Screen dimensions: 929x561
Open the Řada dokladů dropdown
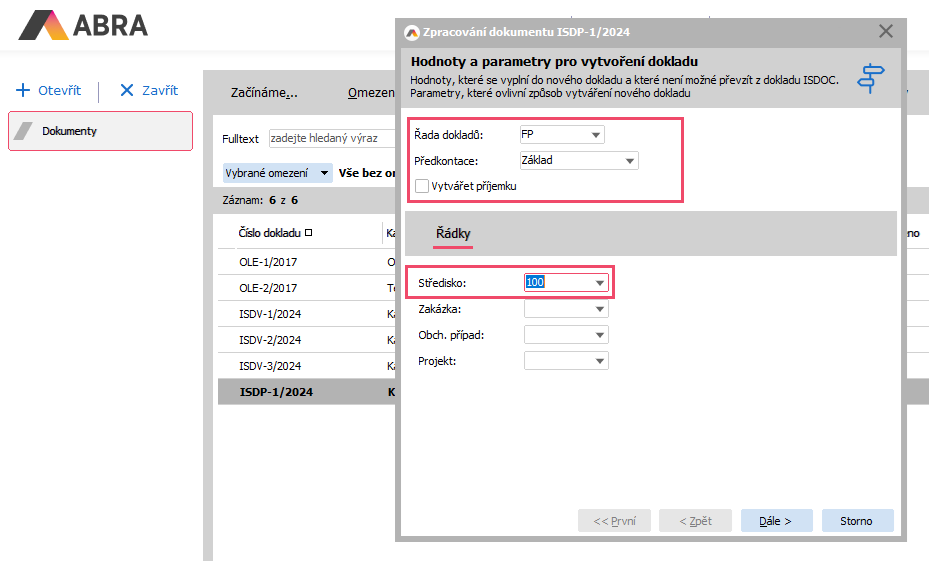point(596,134)
